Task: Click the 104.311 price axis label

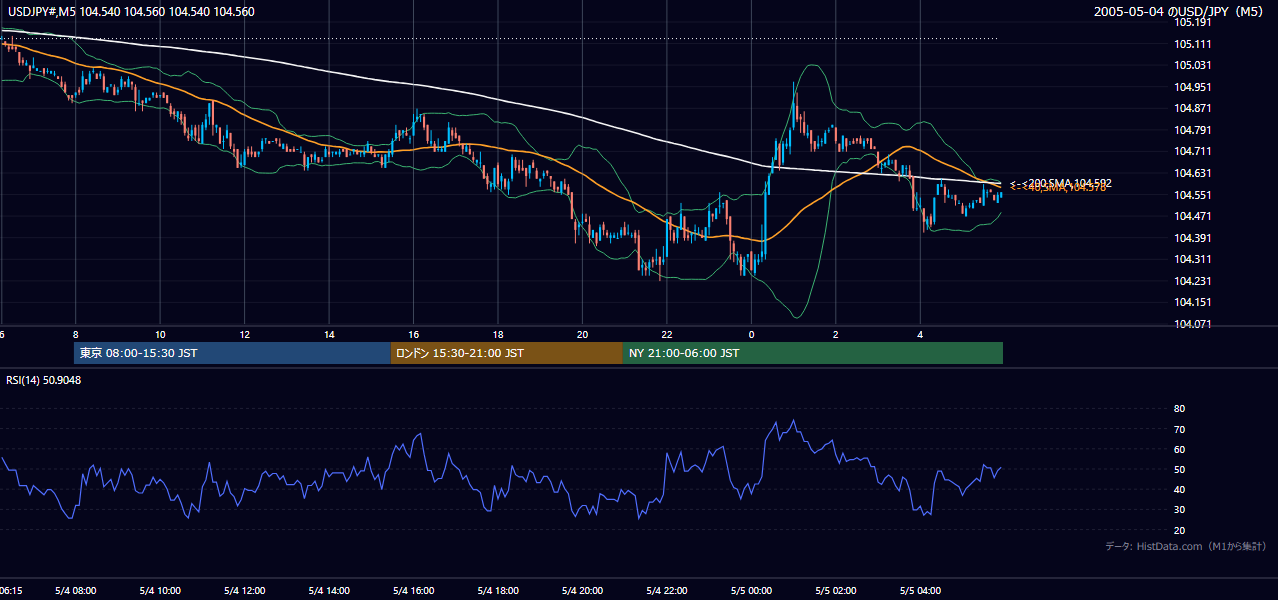Action: tap(1191, 259)
